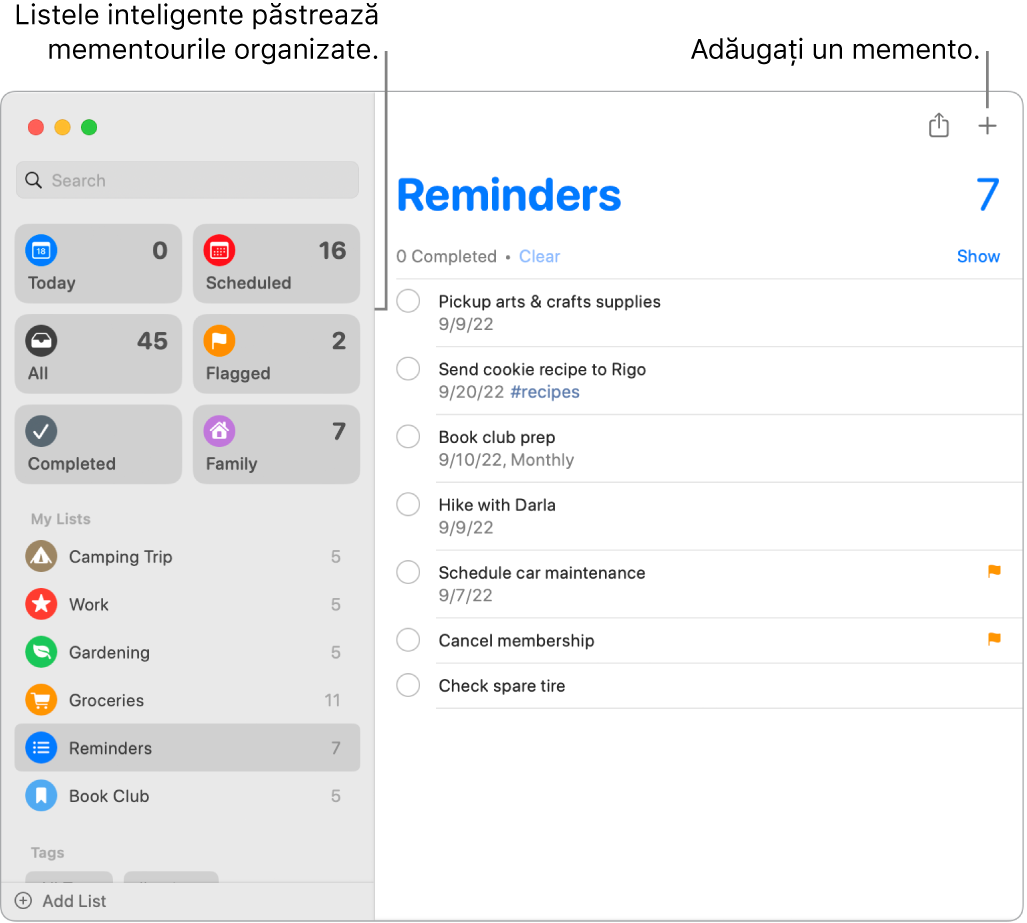Select the Family smart list
Viewport: 1027px width, 923px height.
(x=276, y=444)
